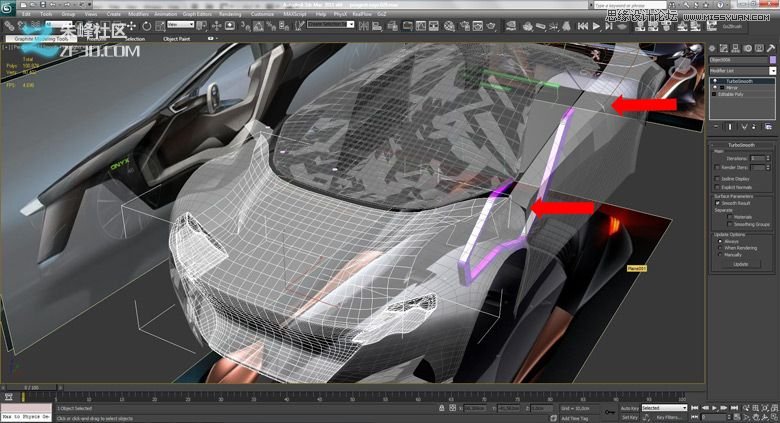Toggle Show End Result icon
This screenshot has width=780, height=423.
(x=730, y=127)
